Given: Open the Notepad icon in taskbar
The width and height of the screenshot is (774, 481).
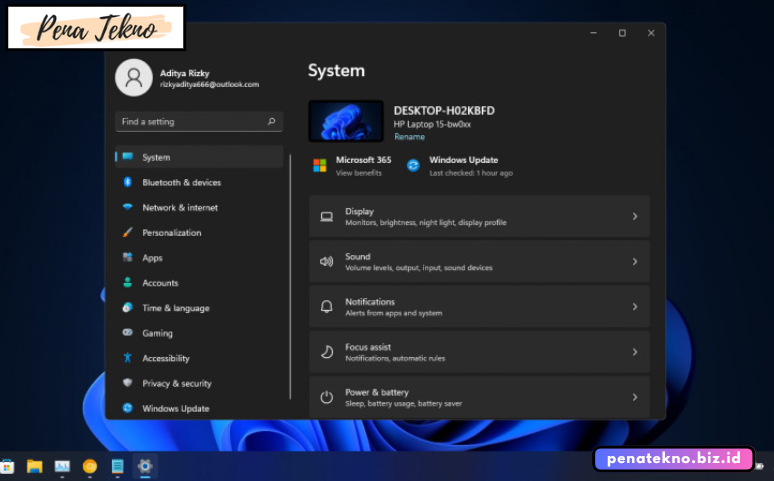Looking at the screenshot, I should tap(117, 466).
